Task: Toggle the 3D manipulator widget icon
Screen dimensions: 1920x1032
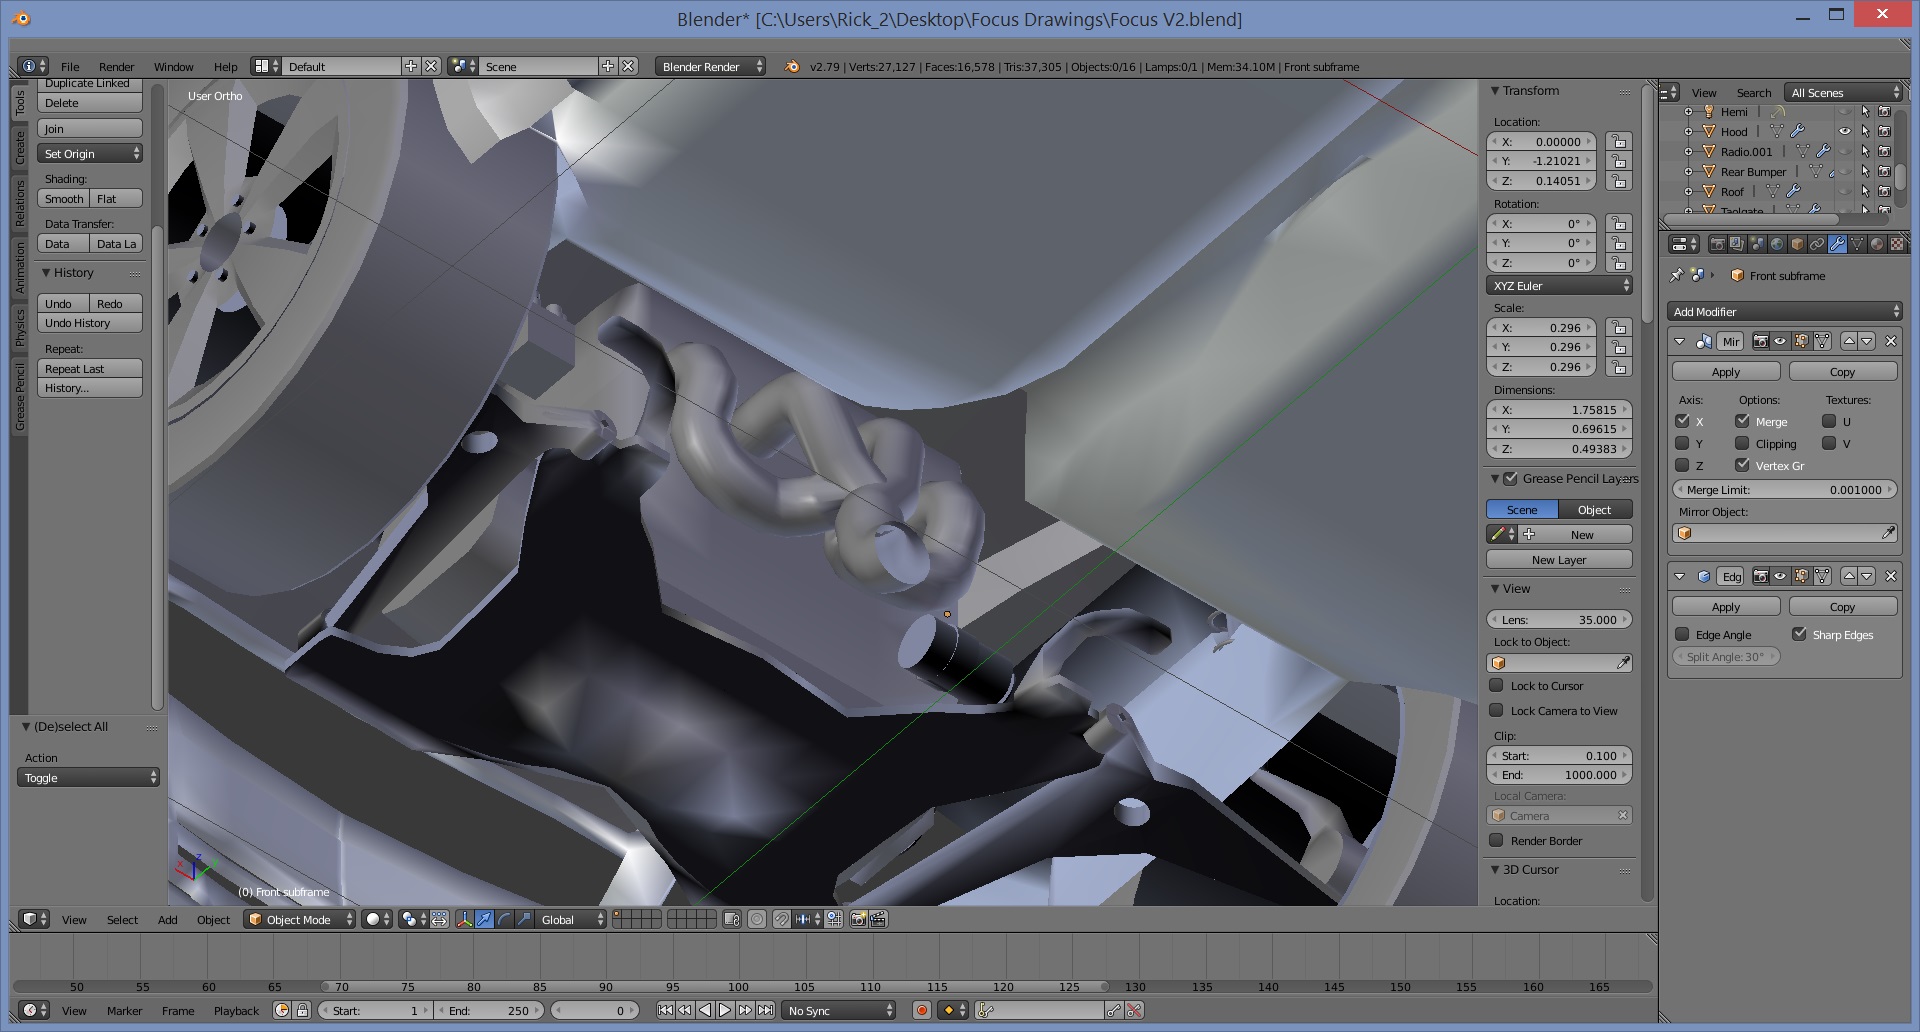Action: tap(464, 919)
